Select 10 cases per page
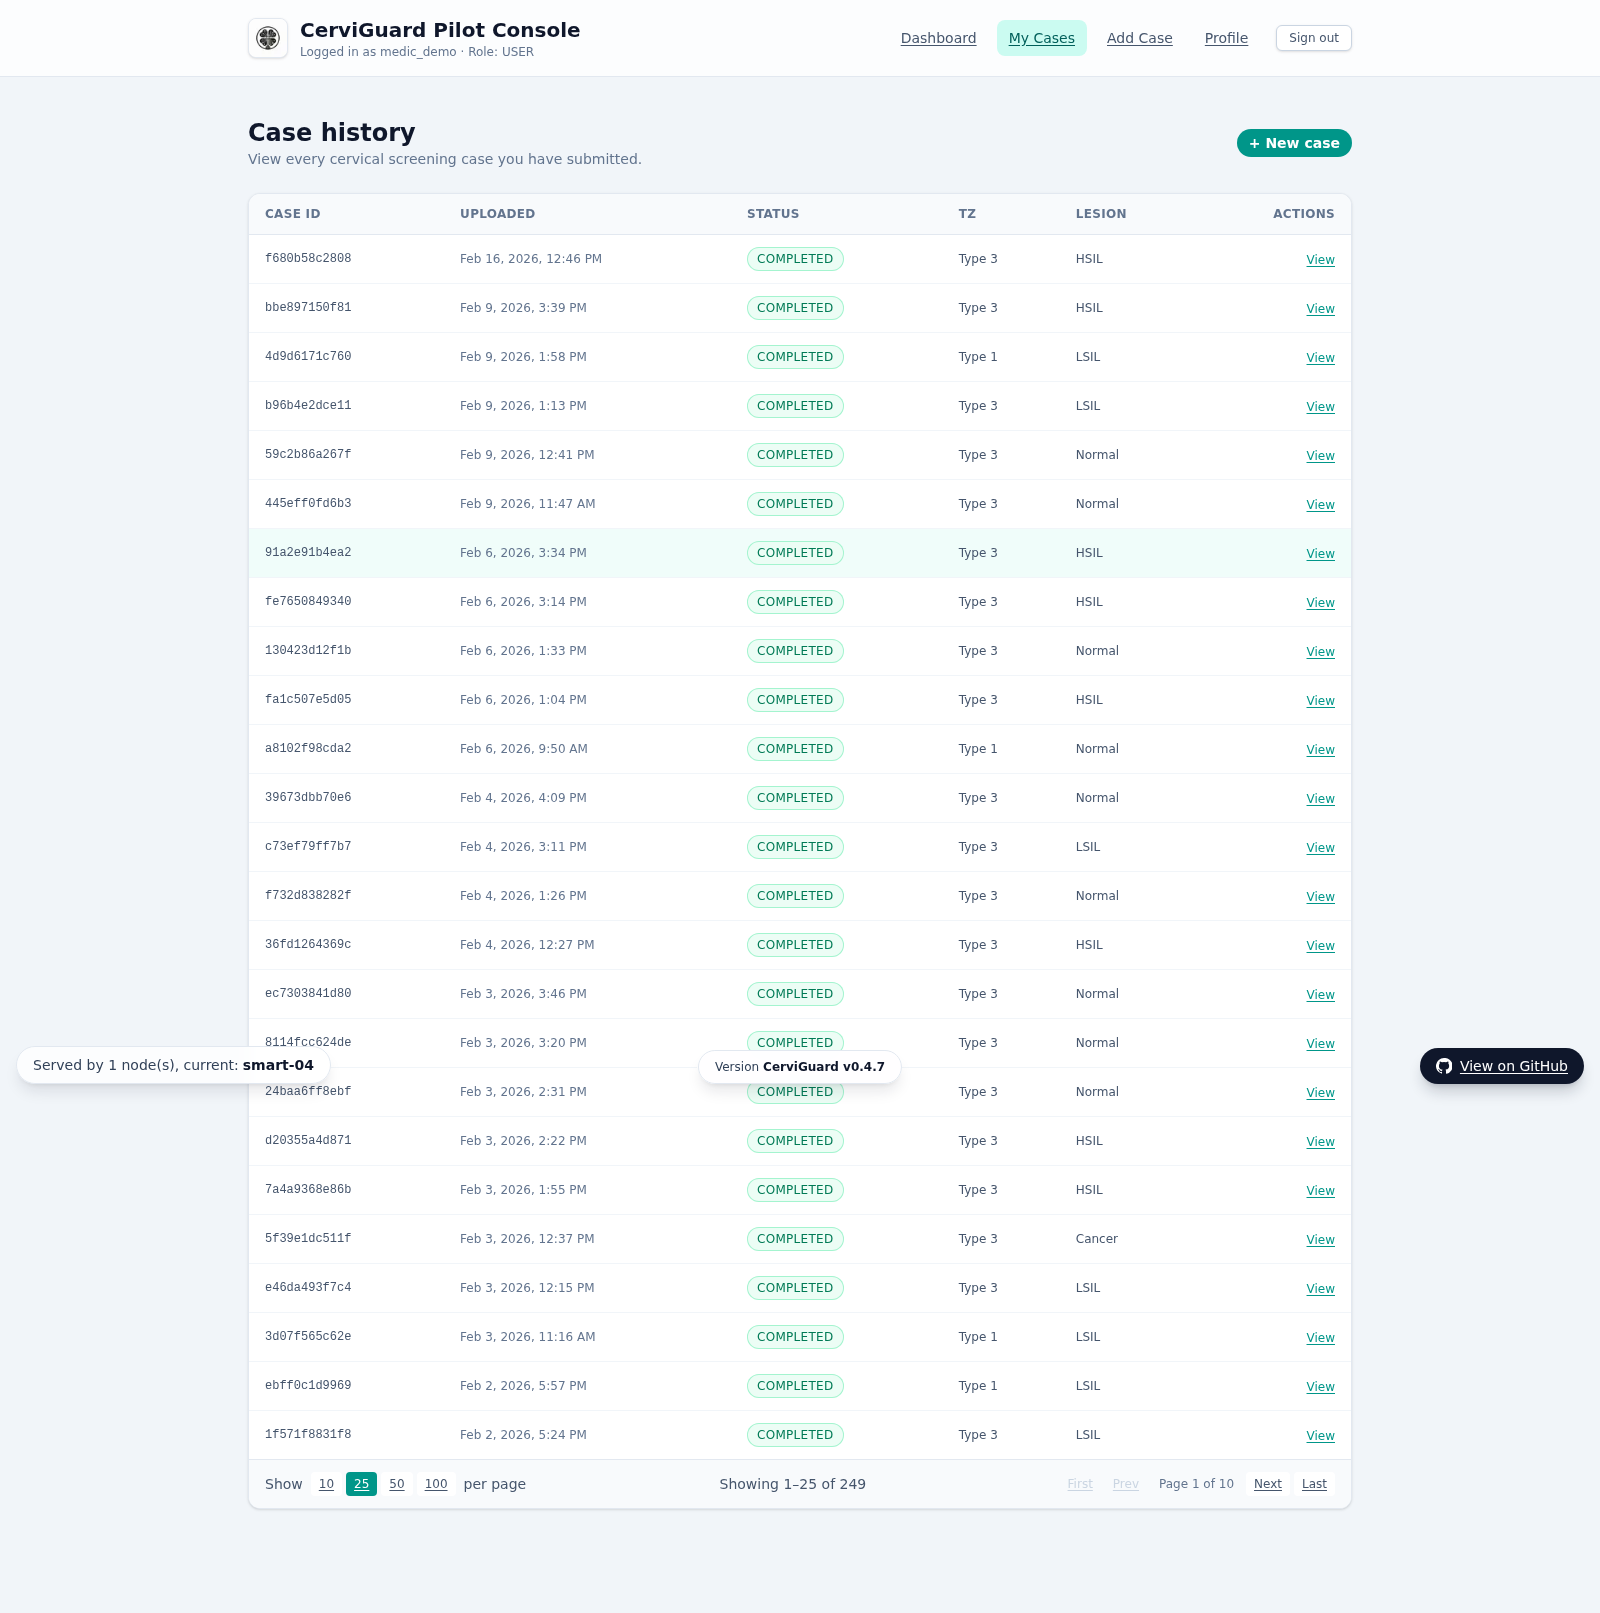This screenshot has height=1613, width=1600. point(326,1484)
